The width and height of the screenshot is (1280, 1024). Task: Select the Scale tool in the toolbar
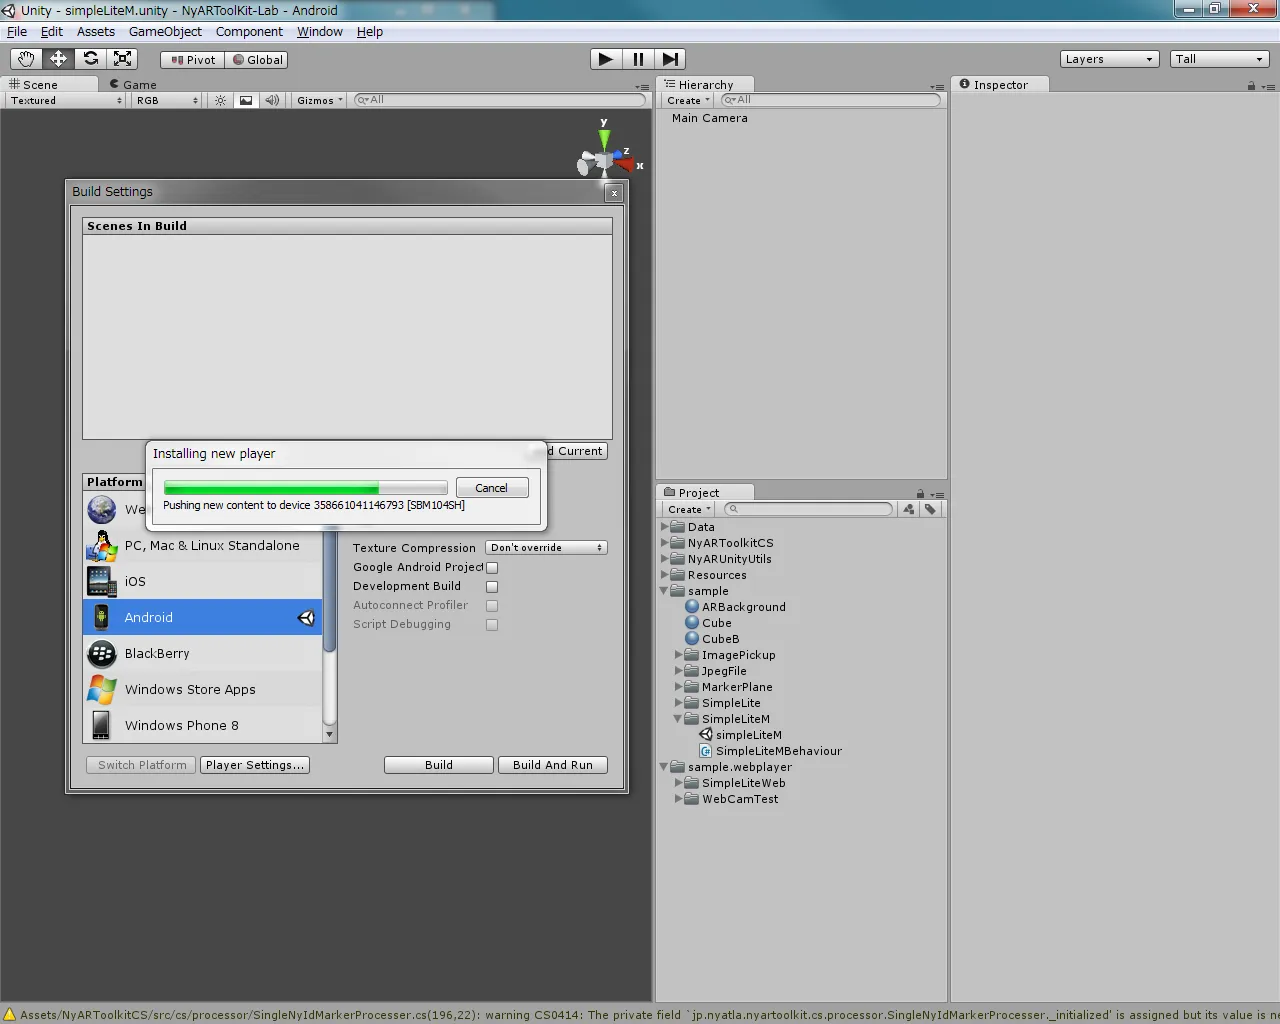click(122, 59)
